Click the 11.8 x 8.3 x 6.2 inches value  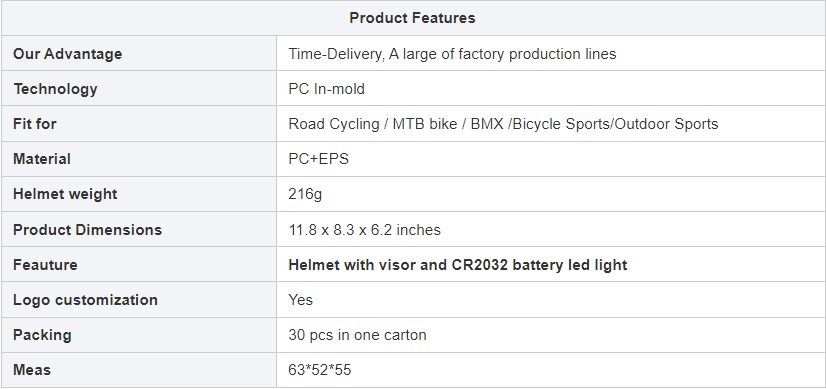pyautogui.click(x=365, y=230)
